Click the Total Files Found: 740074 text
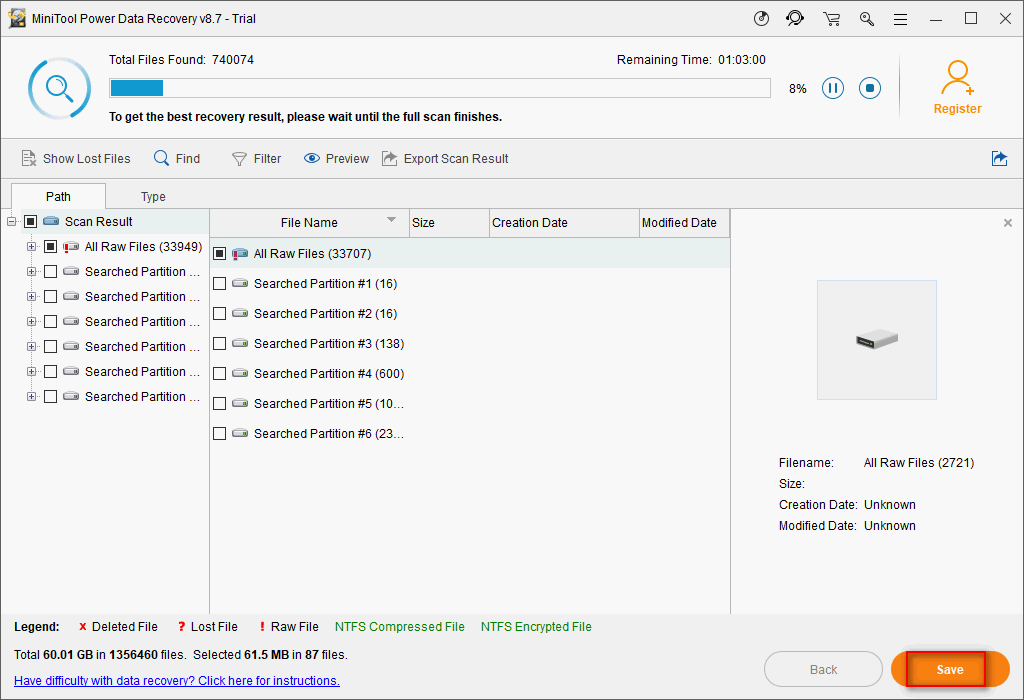The width and height of the screenshot is (1024, 700). 182,60
